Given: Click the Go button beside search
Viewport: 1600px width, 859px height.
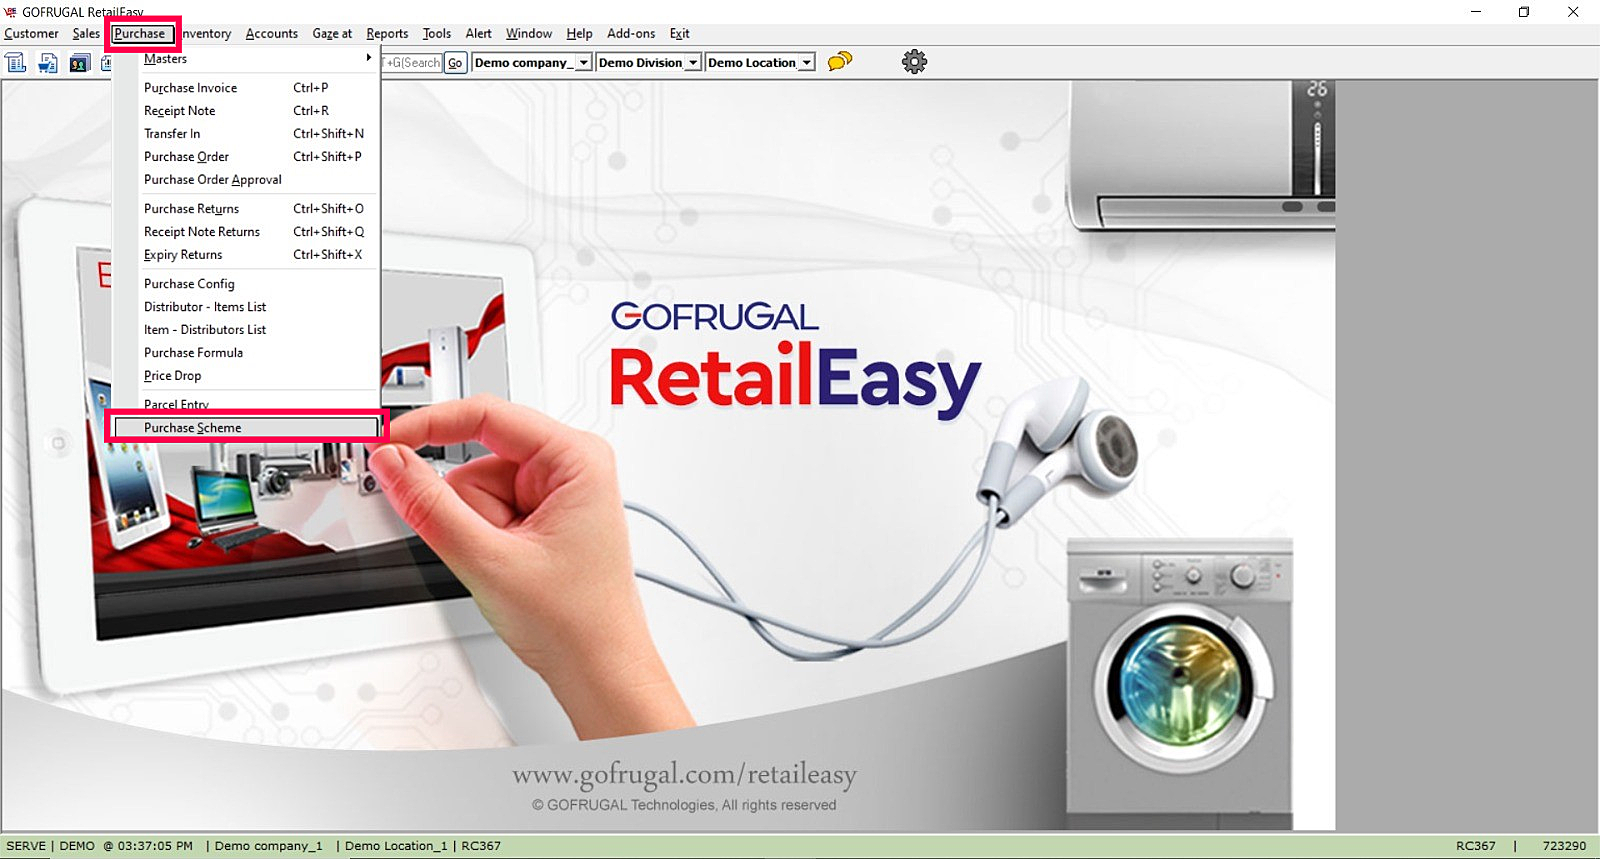Looking at the screenshot, I should 455,63.
